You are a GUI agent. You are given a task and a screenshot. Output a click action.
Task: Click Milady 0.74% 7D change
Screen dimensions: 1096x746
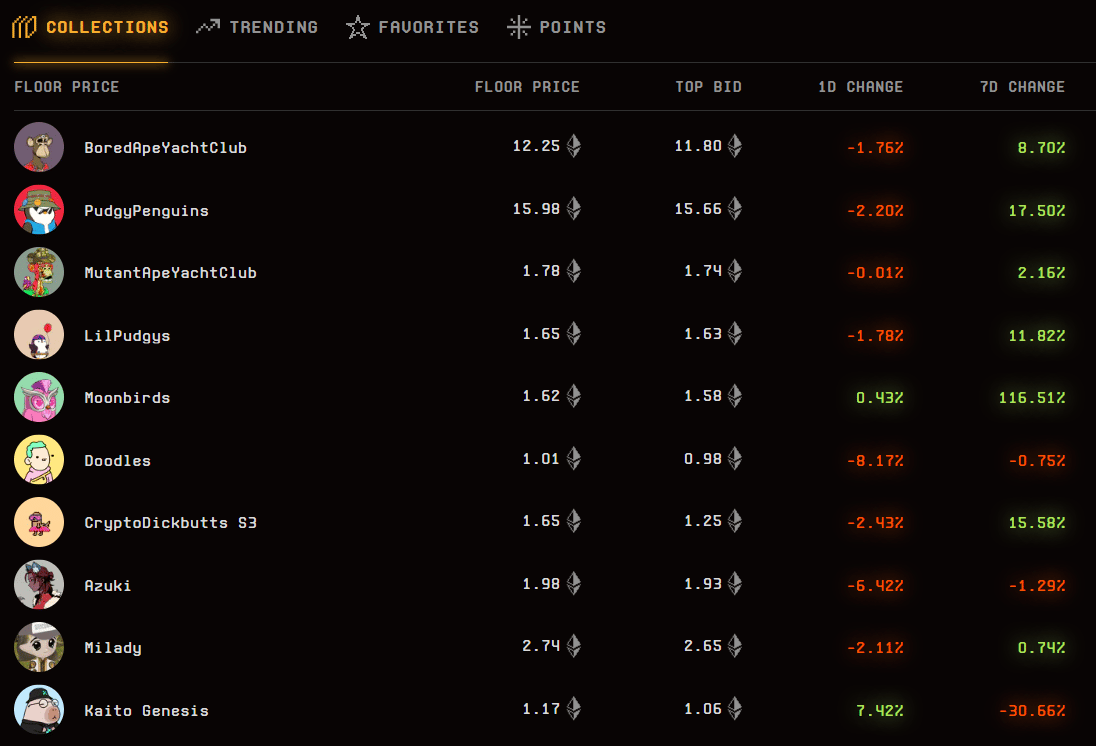point(1041,648)
